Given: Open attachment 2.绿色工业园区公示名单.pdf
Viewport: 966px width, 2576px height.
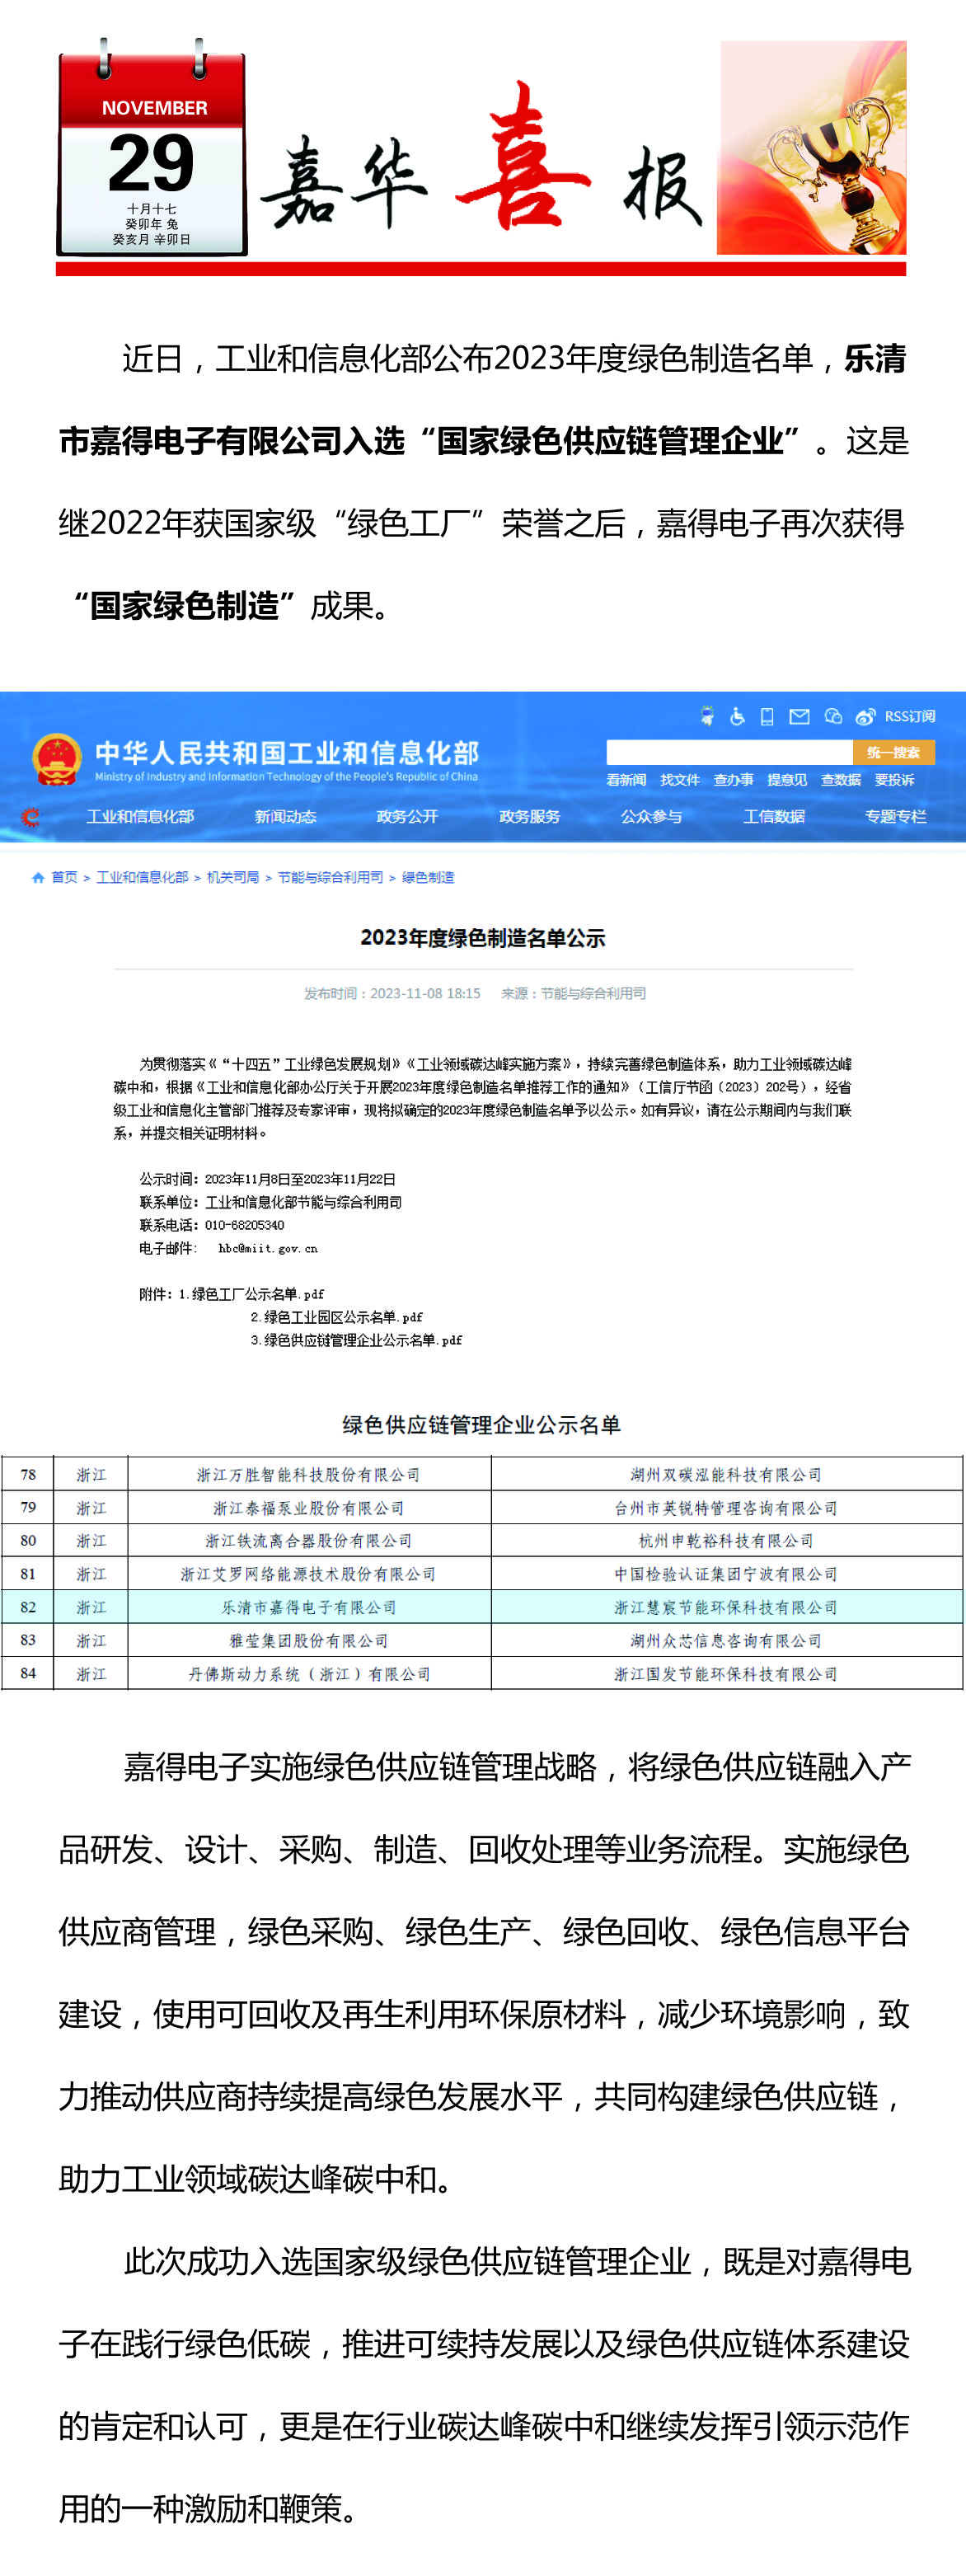Looking at the screenshot, I should click(336, 1317).
